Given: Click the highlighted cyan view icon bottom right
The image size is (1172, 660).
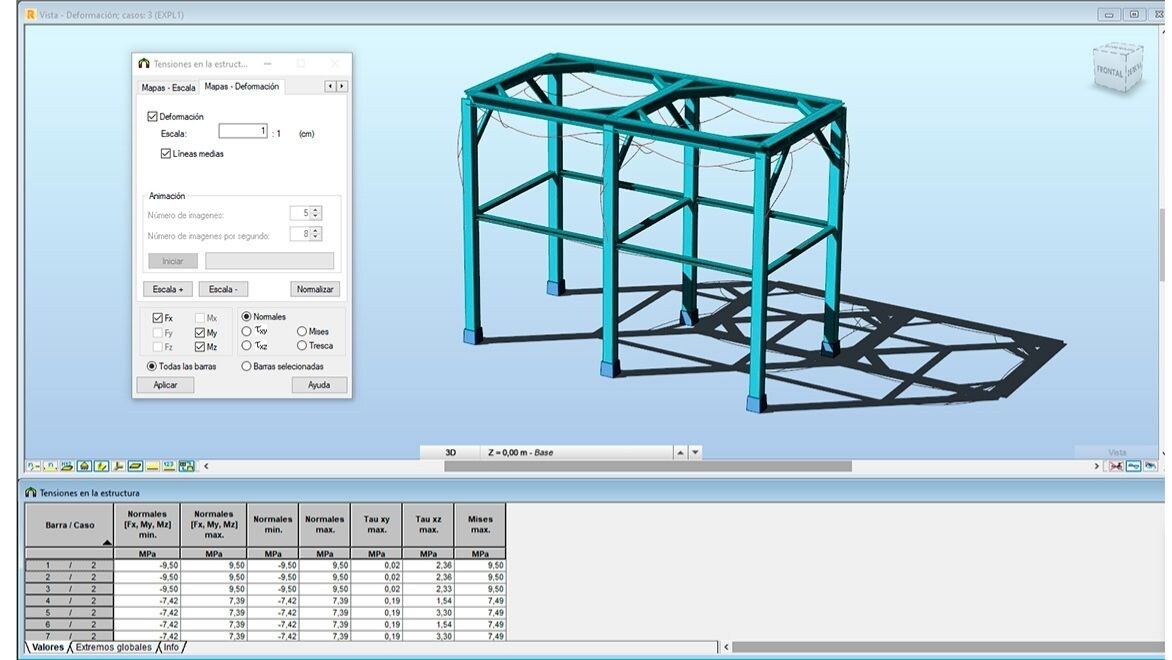Looking at the screenshot, I should (1133, 466).
